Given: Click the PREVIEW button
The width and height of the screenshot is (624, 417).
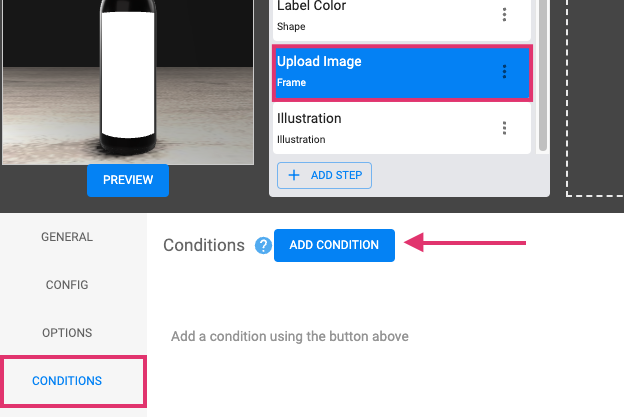Looking at the screenshot, I should [x=128, y=180].
